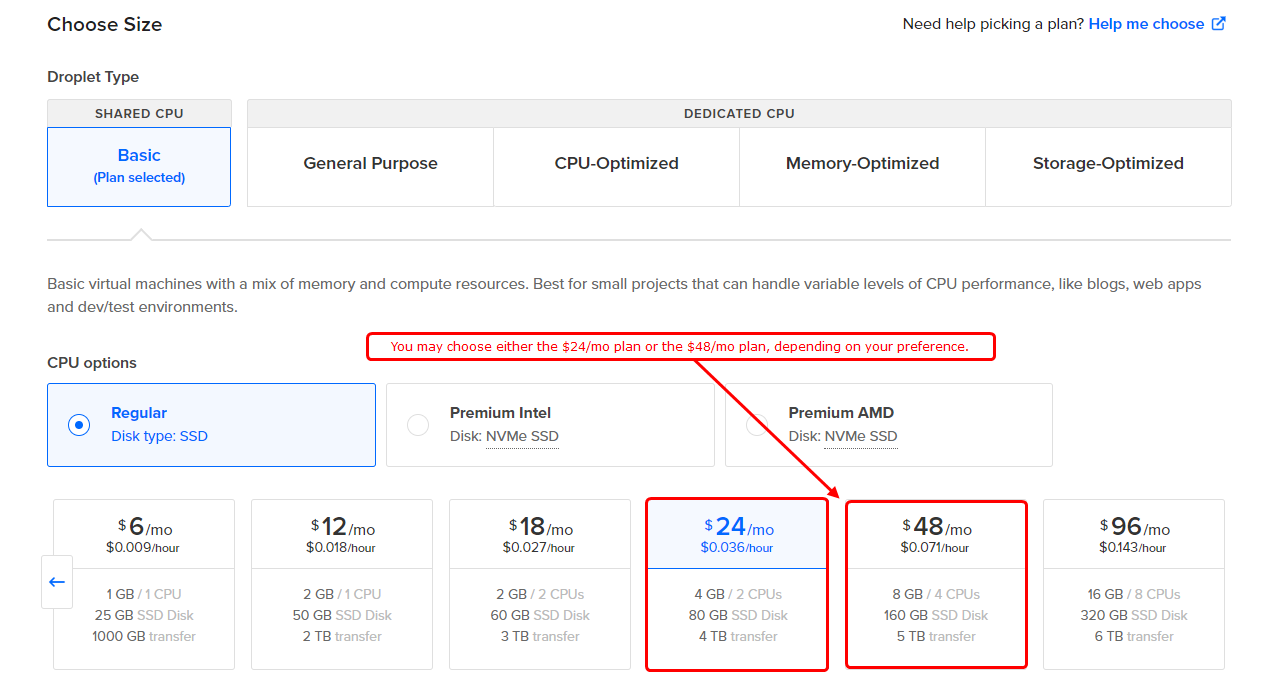Viewport: 1280px width, 688px height.
Task: Pick the Memory-Optimized droplet type
Action: pyautogui.click(x=862, y=164)
